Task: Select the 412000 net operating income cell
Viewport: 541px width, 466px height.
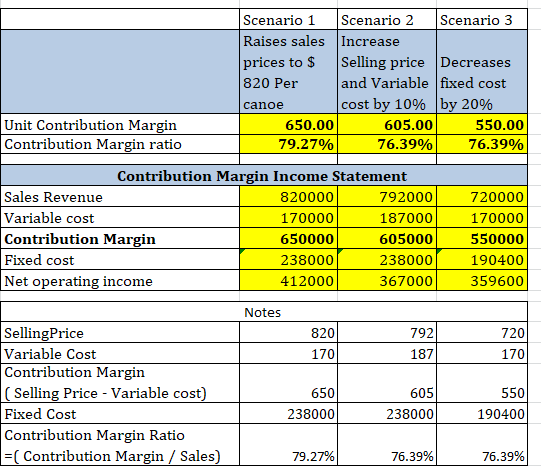Action: pyautogui.click(x=288, y=281)
